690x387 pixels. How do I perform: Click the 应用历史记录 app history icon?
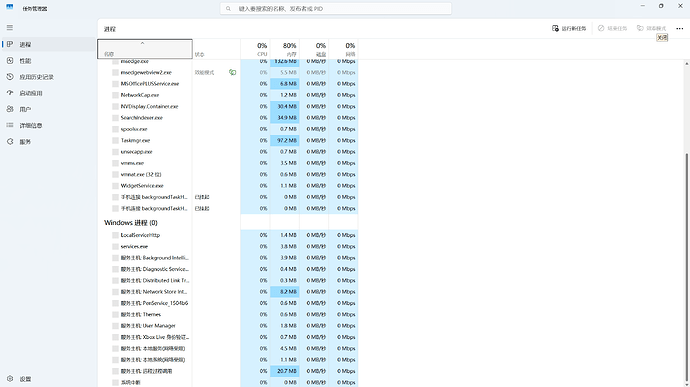tap(10, 77)
